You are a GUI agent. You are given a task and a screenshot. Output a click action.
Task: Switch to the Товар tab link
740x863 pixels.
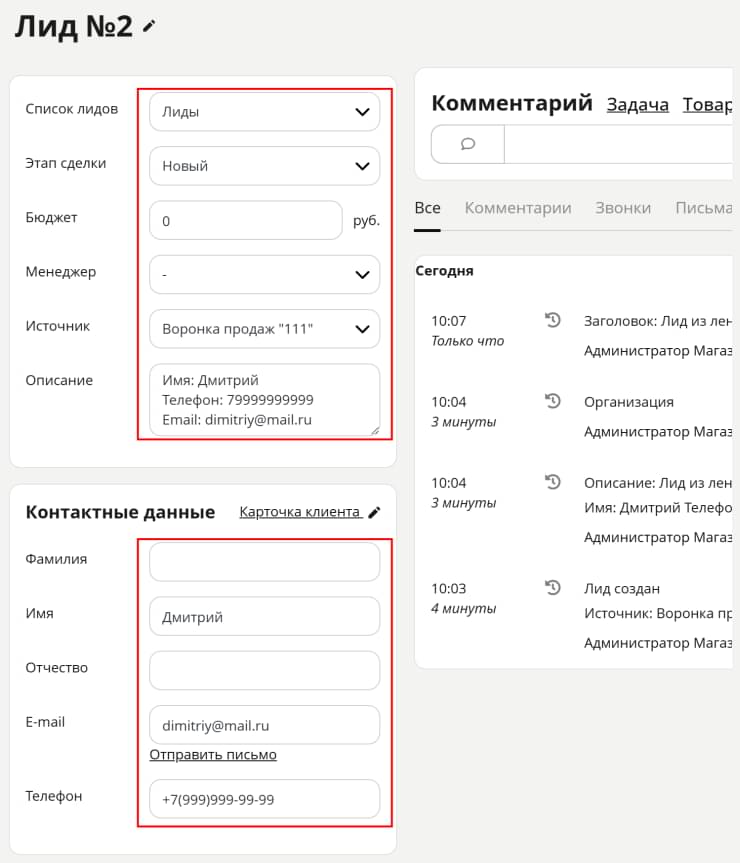(708, 105)
